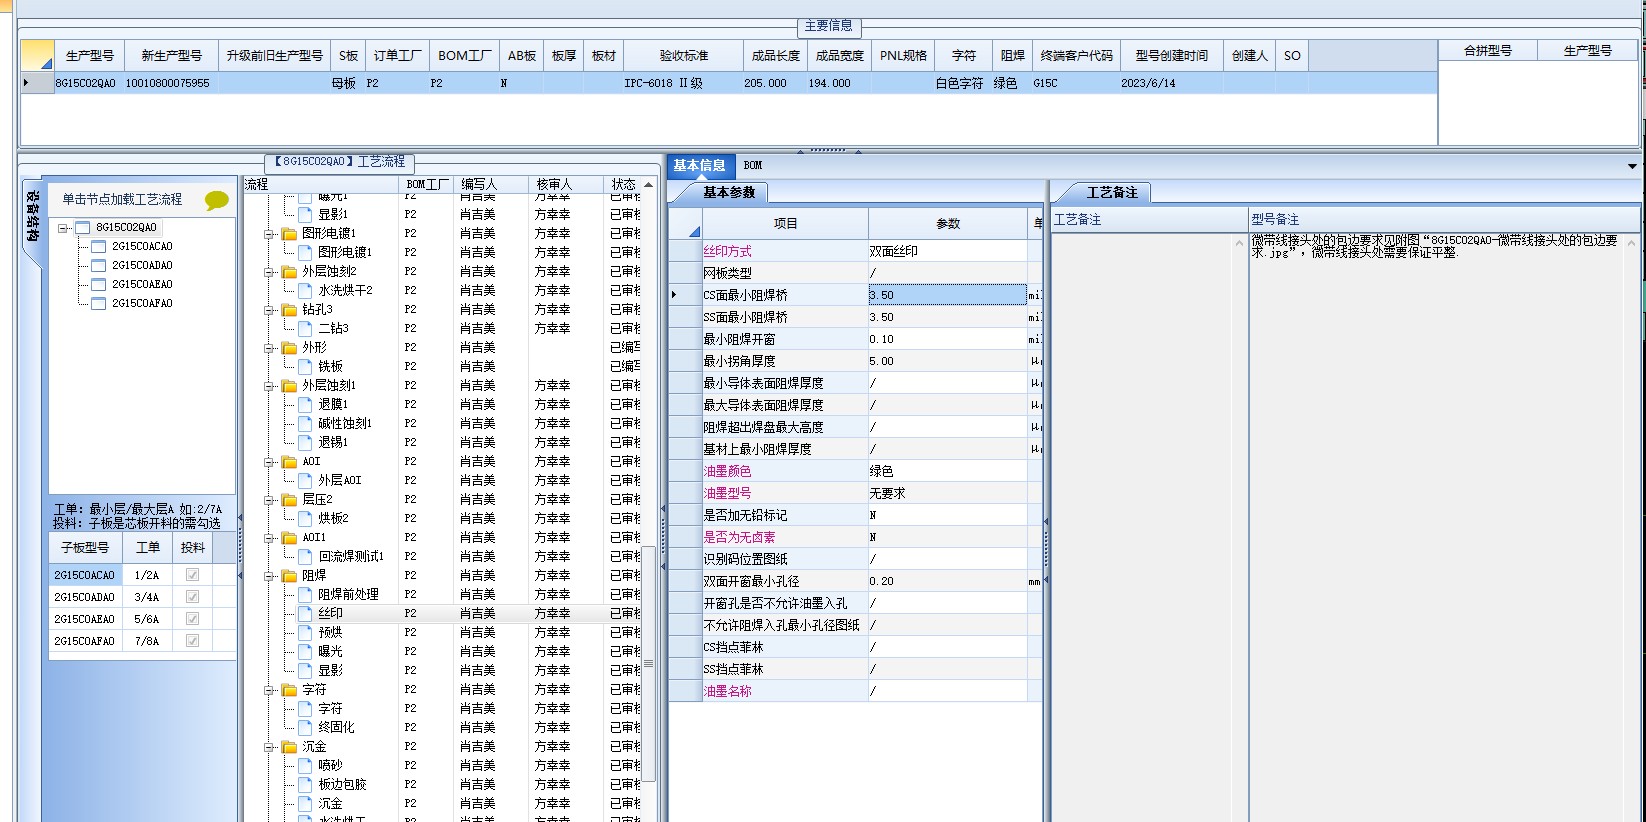Click the 丝印 process document icon
1646x822 pixels.
click(306, 614)
